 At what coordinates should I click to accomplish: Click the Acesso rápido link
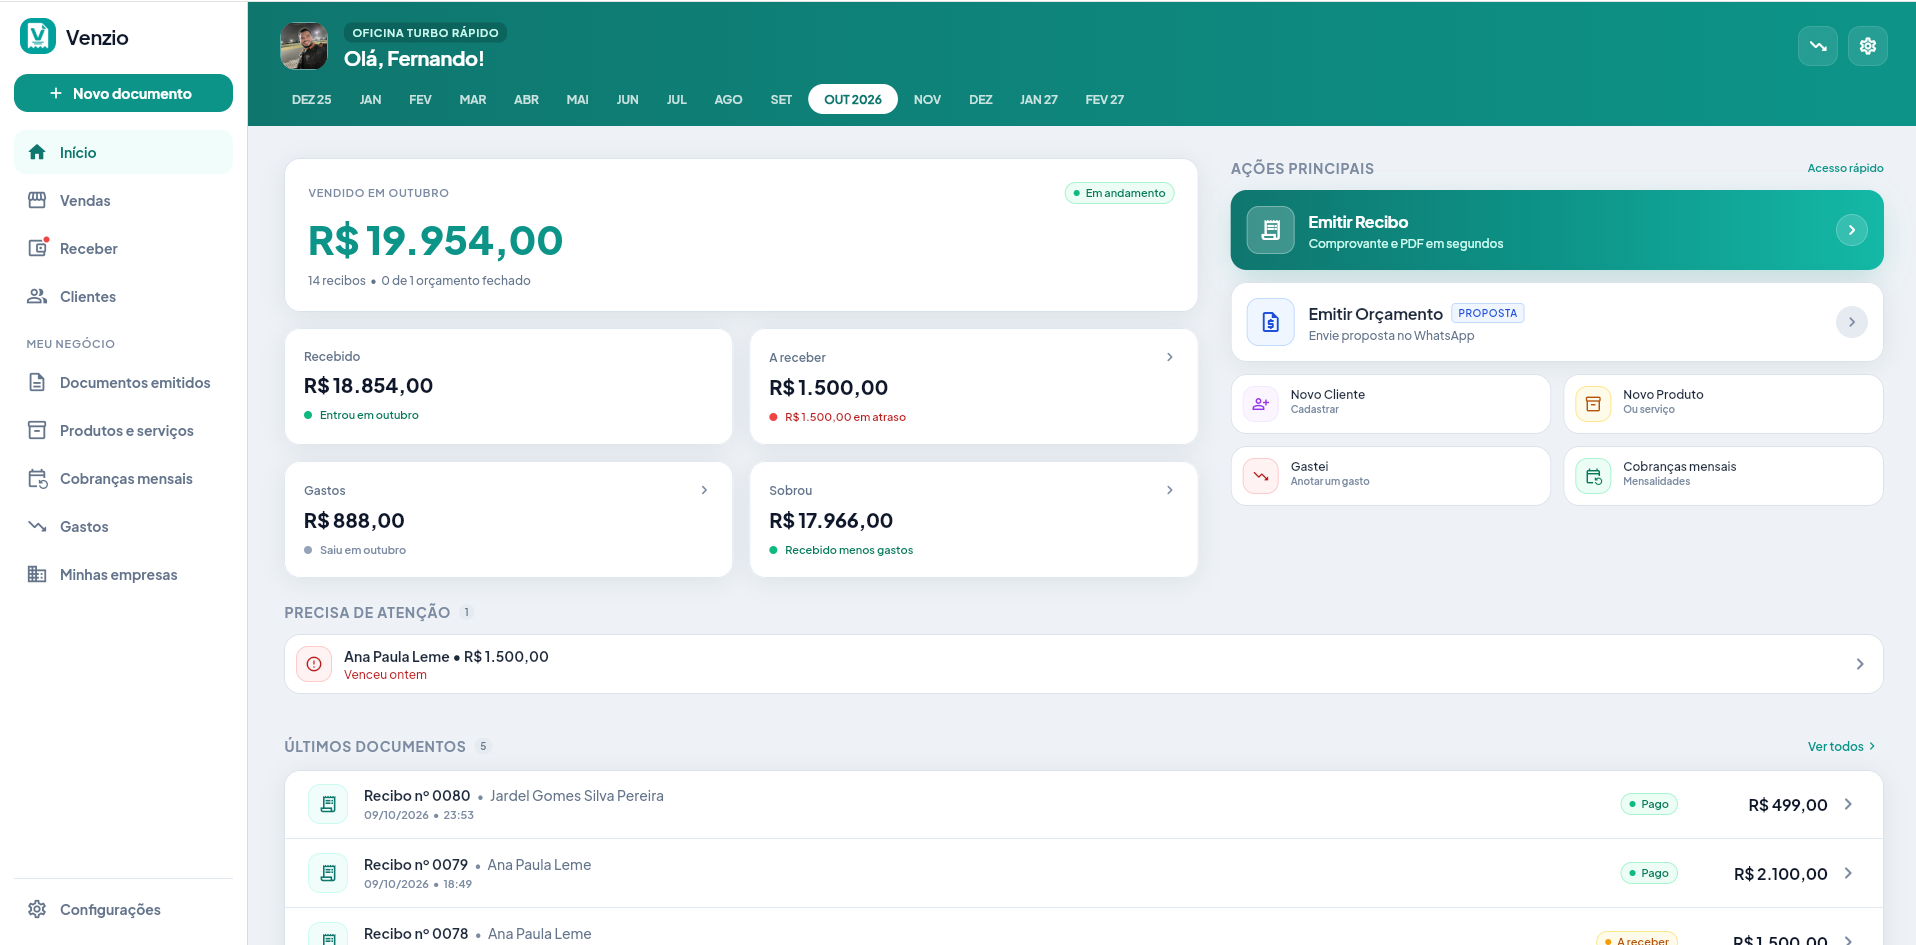(x=1845, y=168)
